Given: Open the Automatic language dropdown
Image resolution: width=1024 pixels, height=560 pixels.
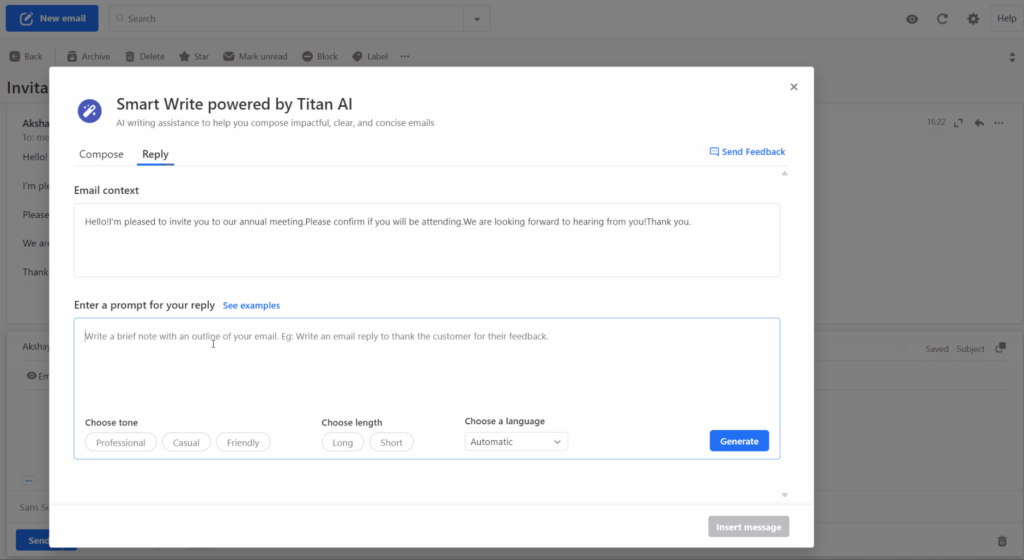Looking at the screenshot, I should 516,442.
